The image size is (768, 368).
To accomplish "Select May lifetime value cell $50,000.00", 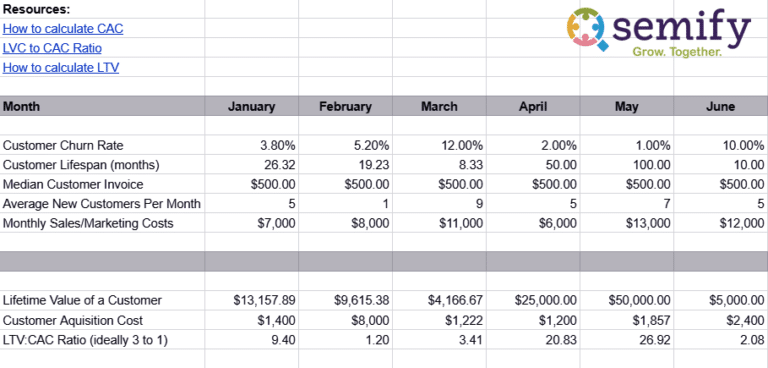I will [627, 300].
